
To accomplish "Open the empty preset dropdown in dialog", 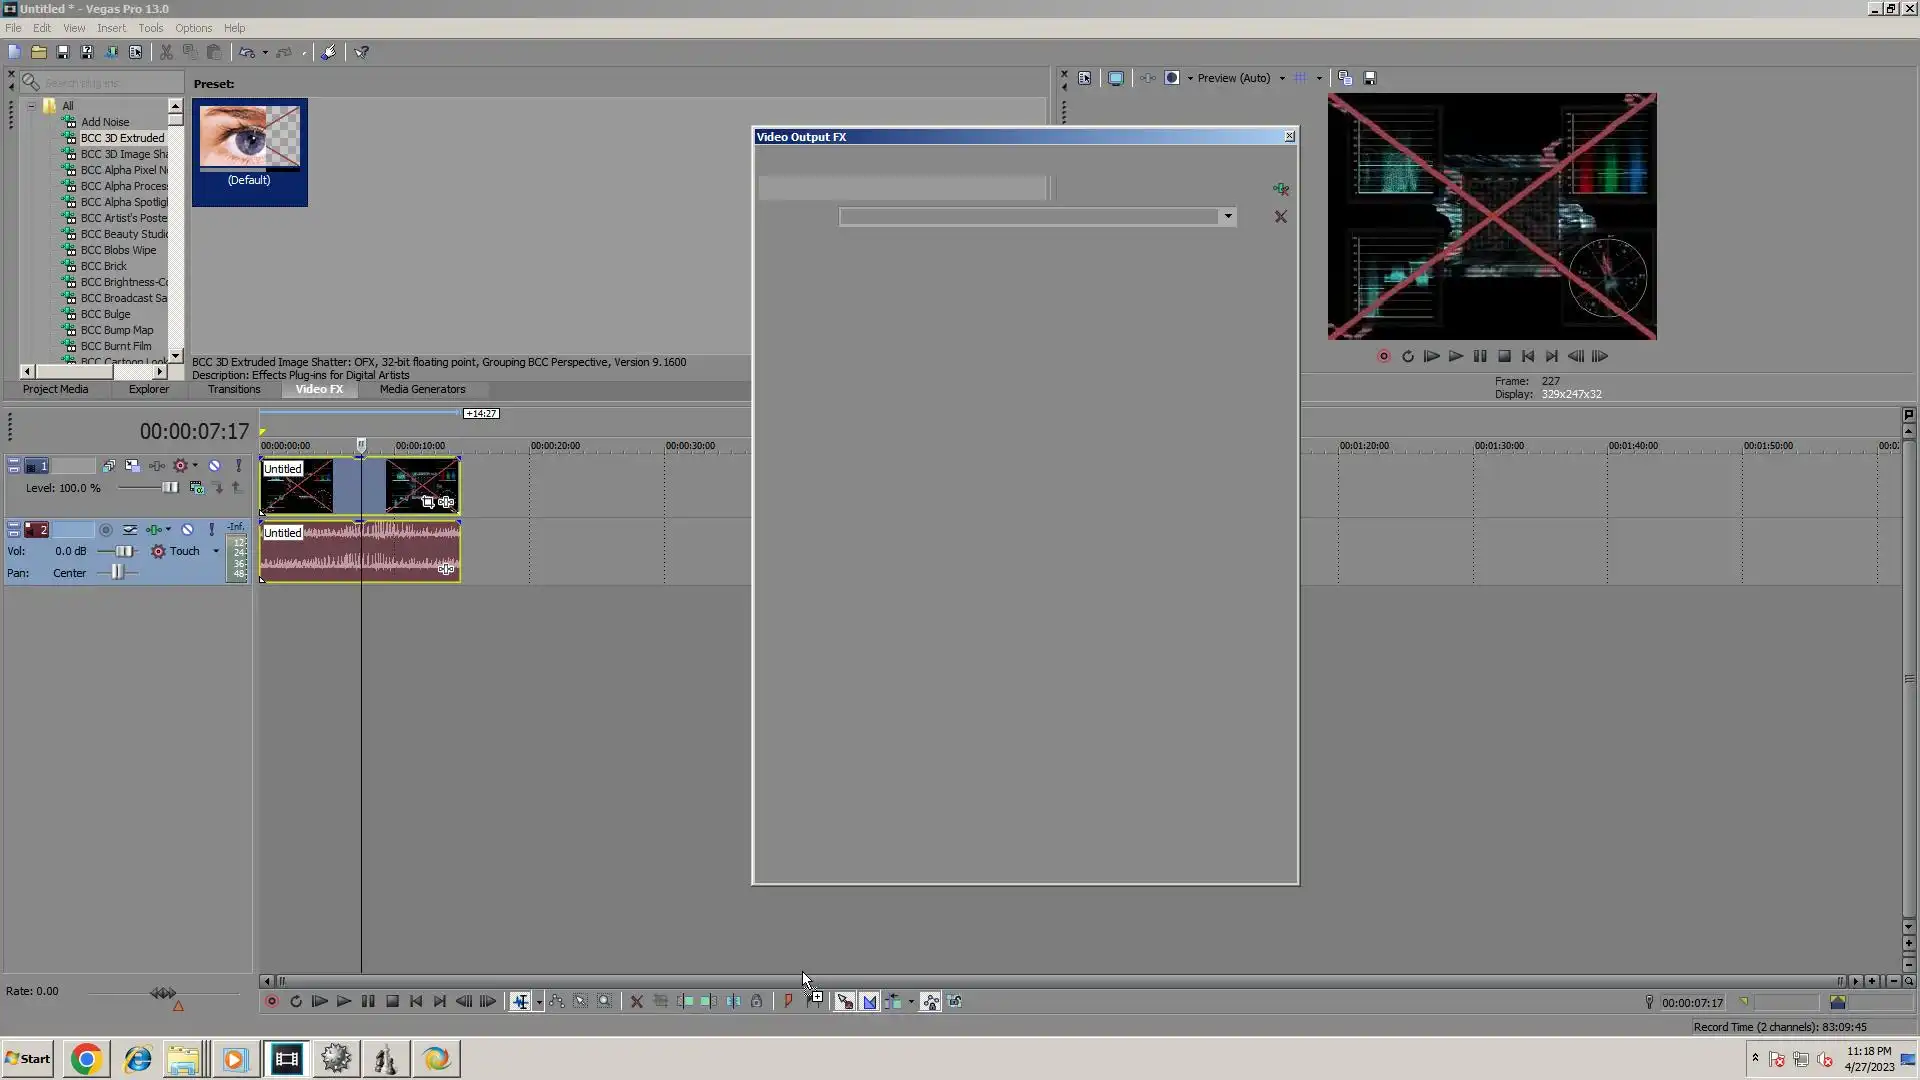I will tap(1228, 217).
